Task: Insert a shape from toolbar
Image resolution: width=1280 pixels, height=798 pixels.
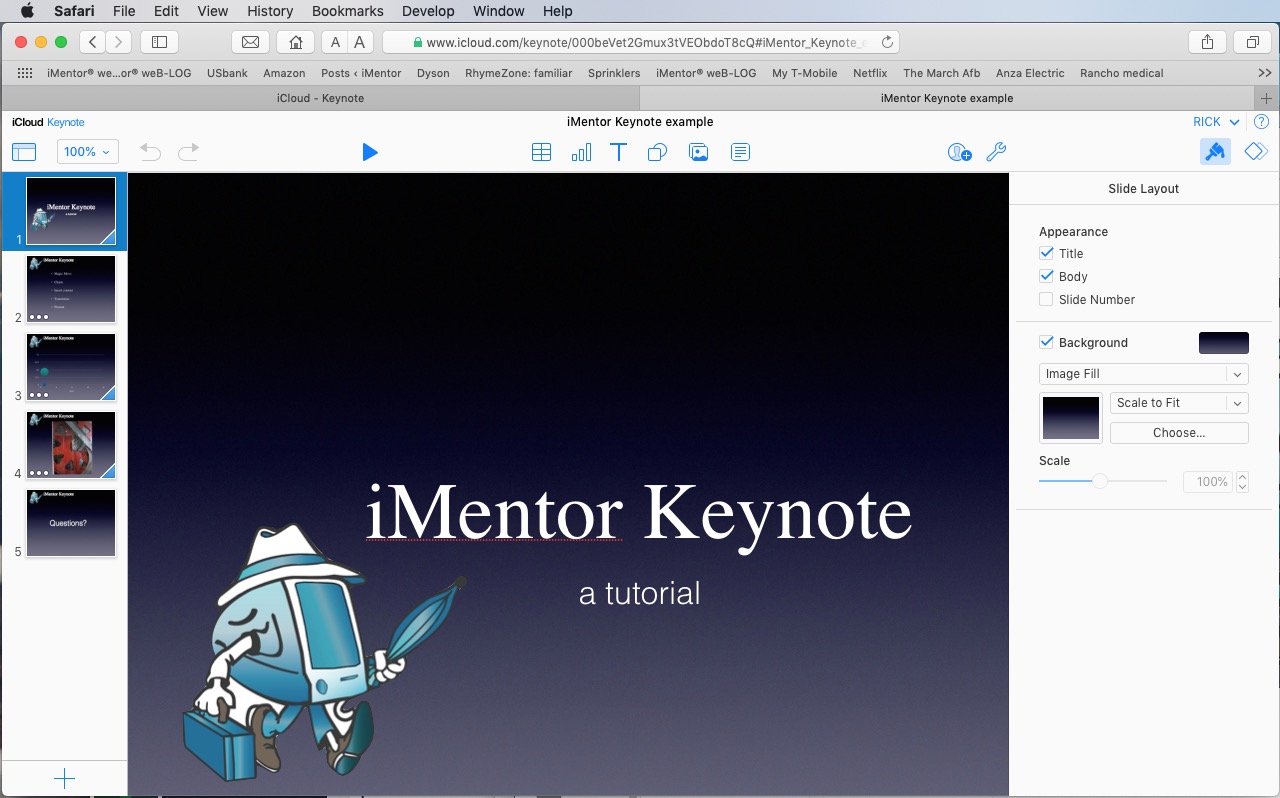Action: coord(657,152)
